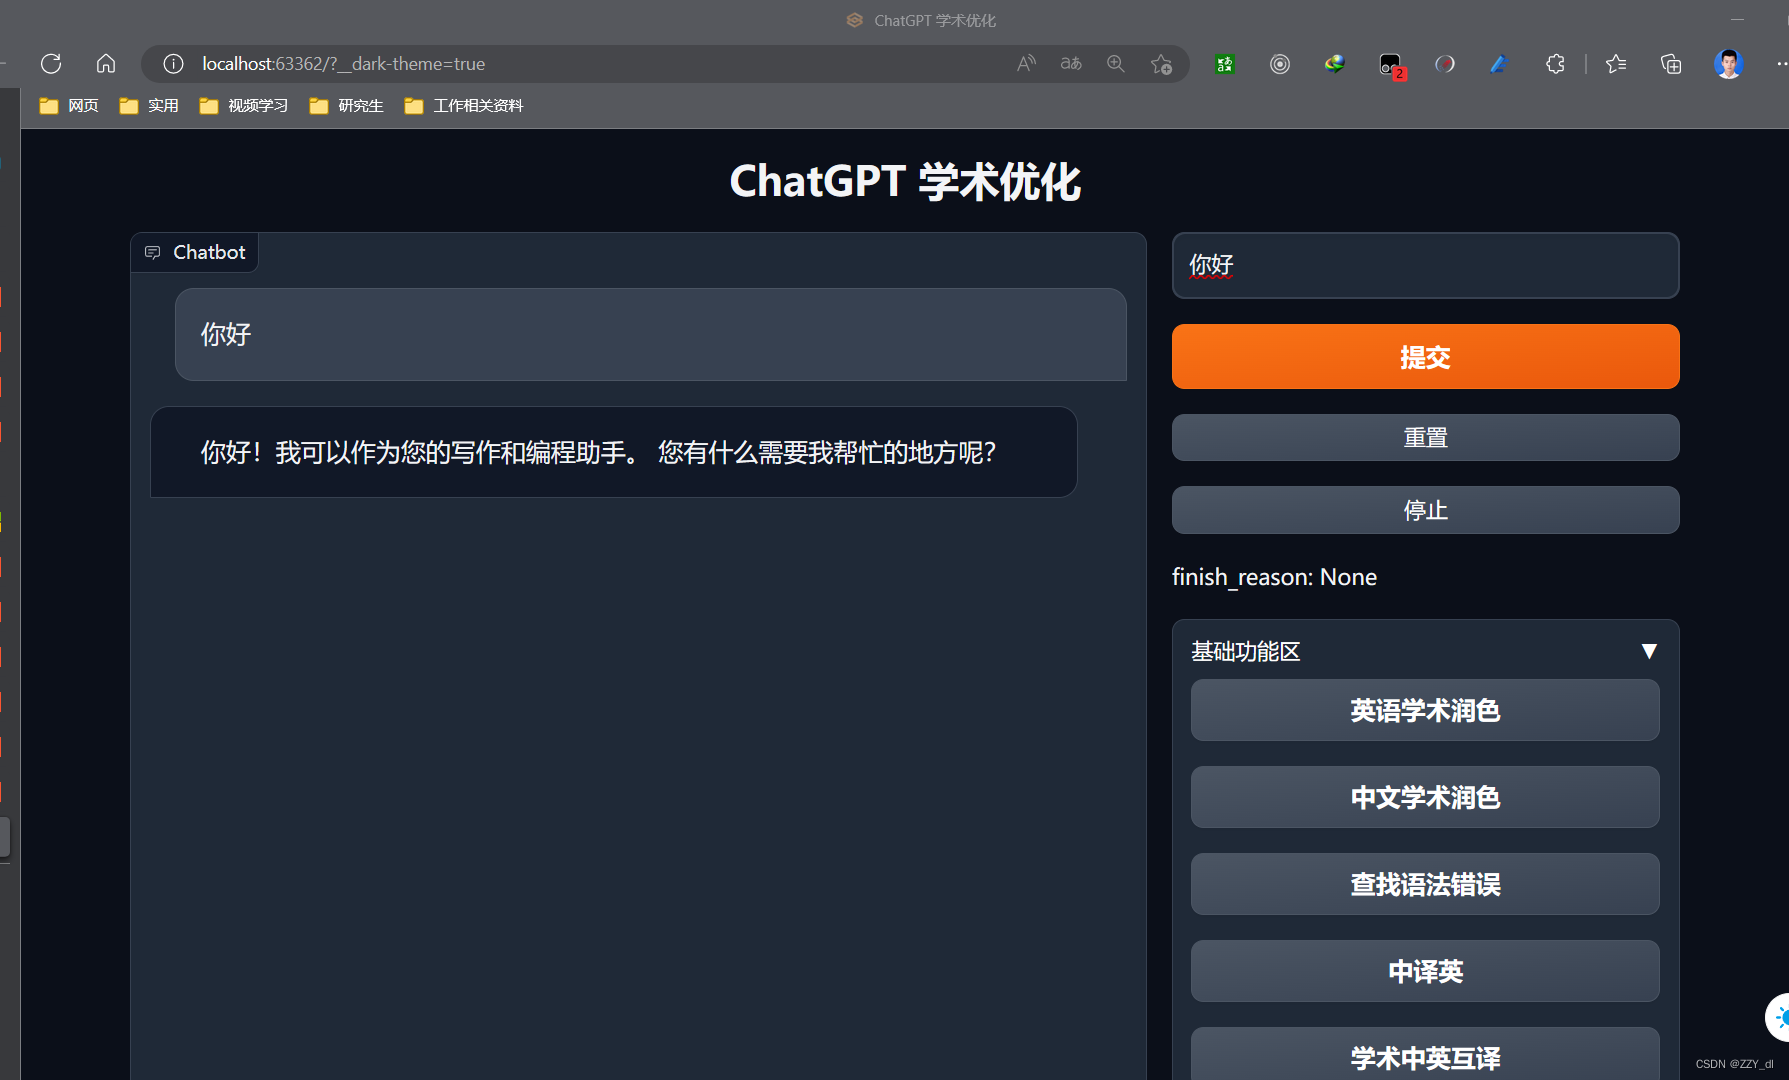The width and height of the screenshot is (1789, 1080).
Task: Click the ChatGPT 学术优化 browser tab
Action: tap(921, 20)
